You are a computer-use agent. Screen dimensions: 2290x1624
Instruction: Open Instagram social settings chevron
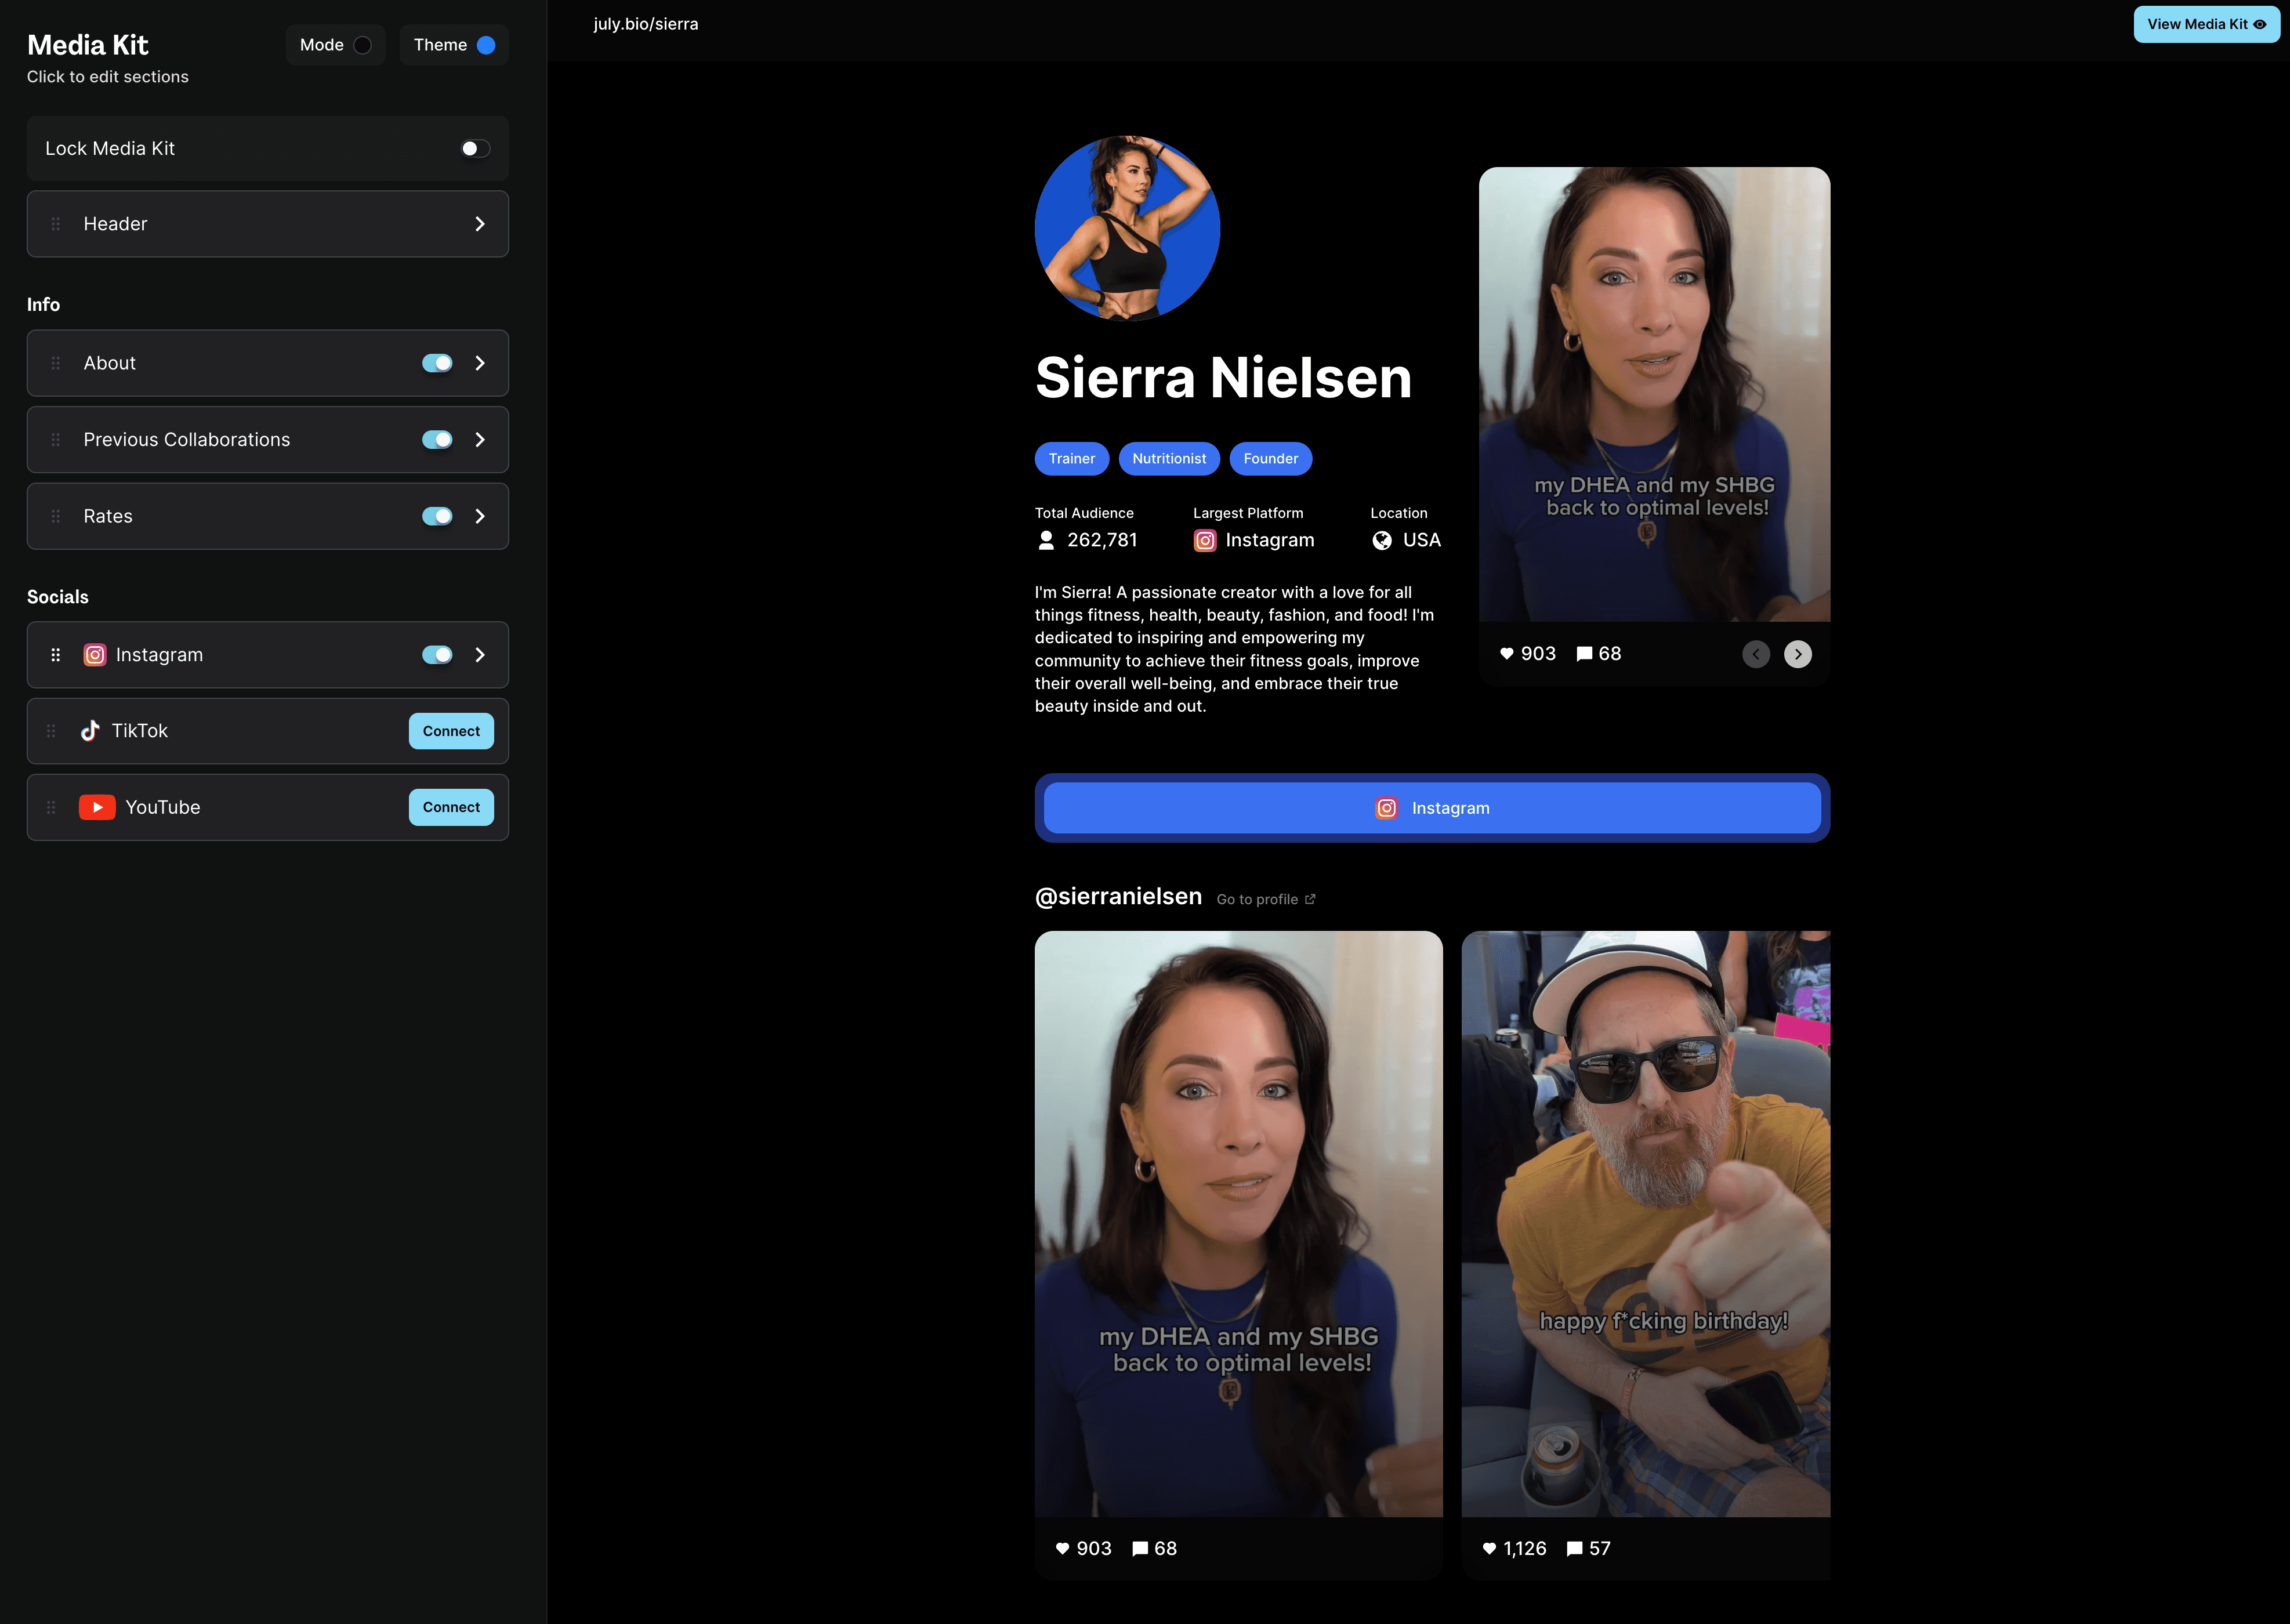pos(480,655)
